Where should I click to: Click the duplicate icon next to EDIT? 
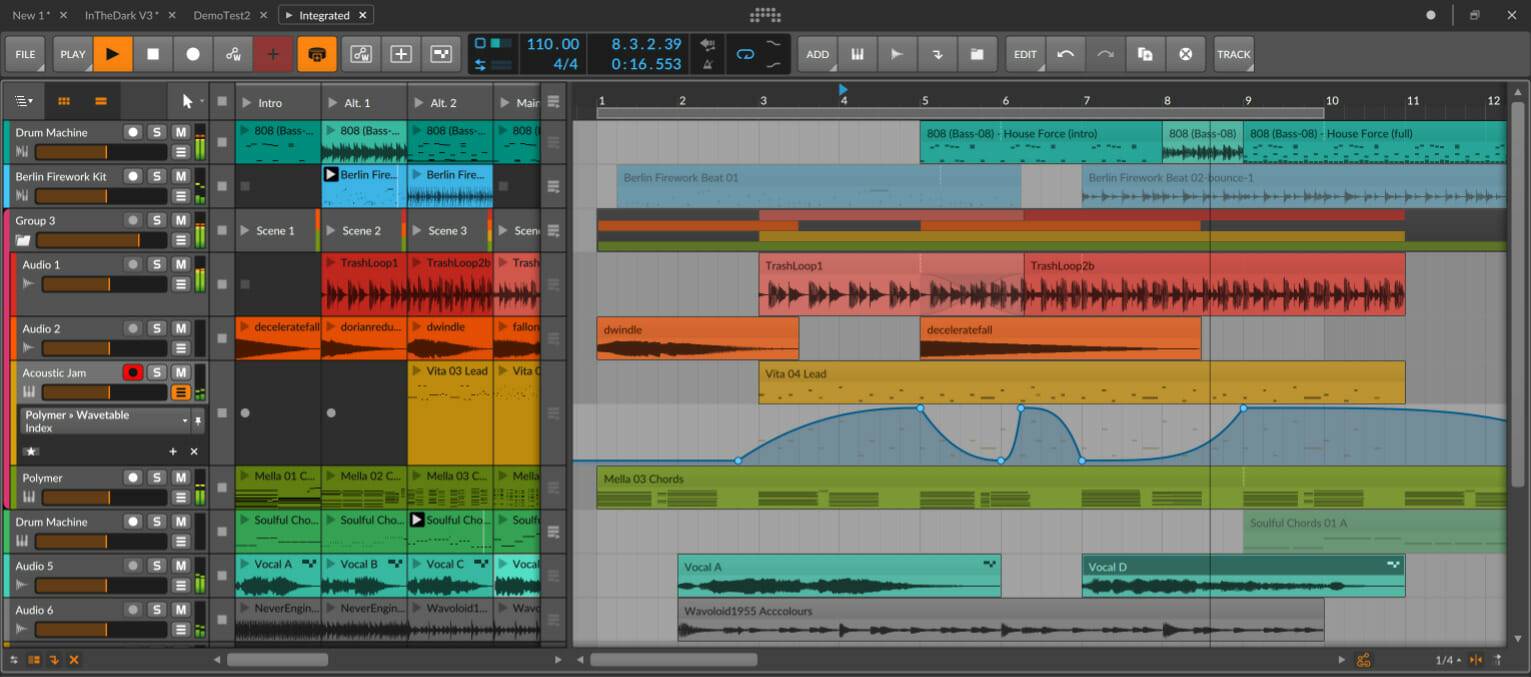coord(1144,54)
